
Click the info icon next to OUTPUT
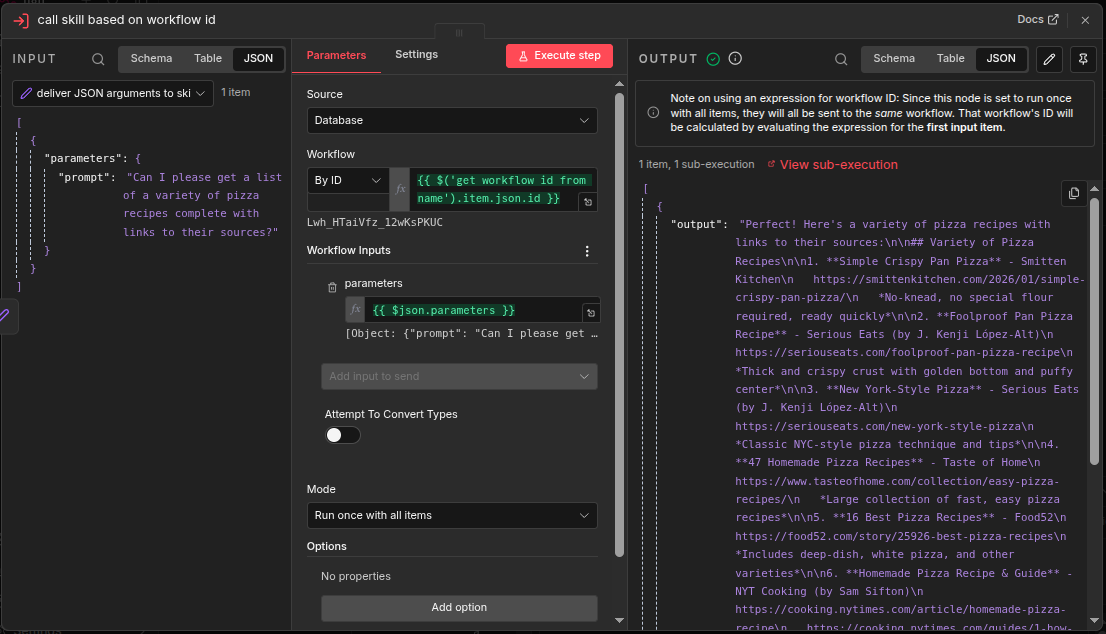pos(735,58)
